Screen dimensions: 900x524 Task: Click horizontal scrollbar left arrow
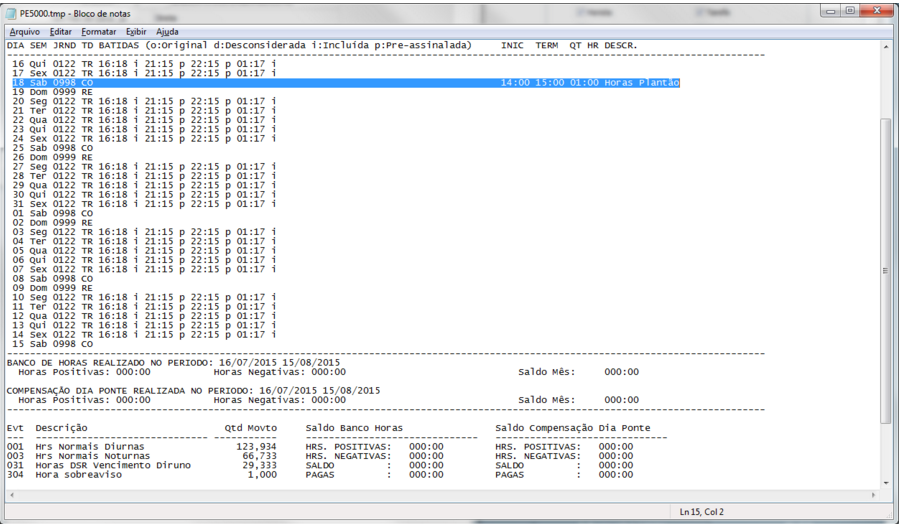[x=12, y=494]
